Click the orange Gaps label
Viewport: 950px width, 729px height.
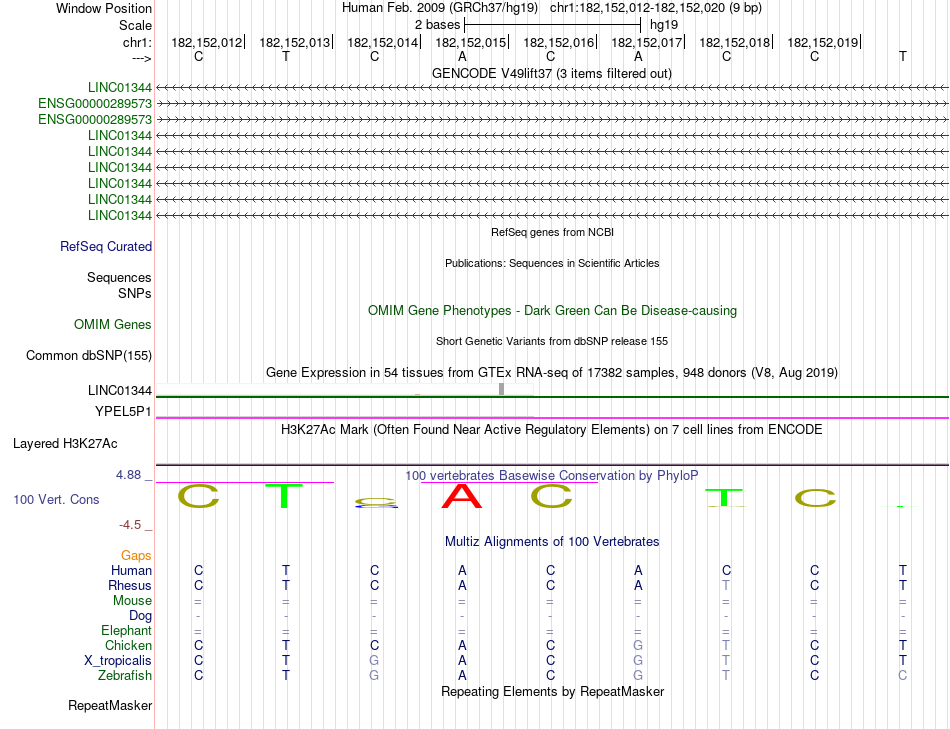click(x=136, y=556)
